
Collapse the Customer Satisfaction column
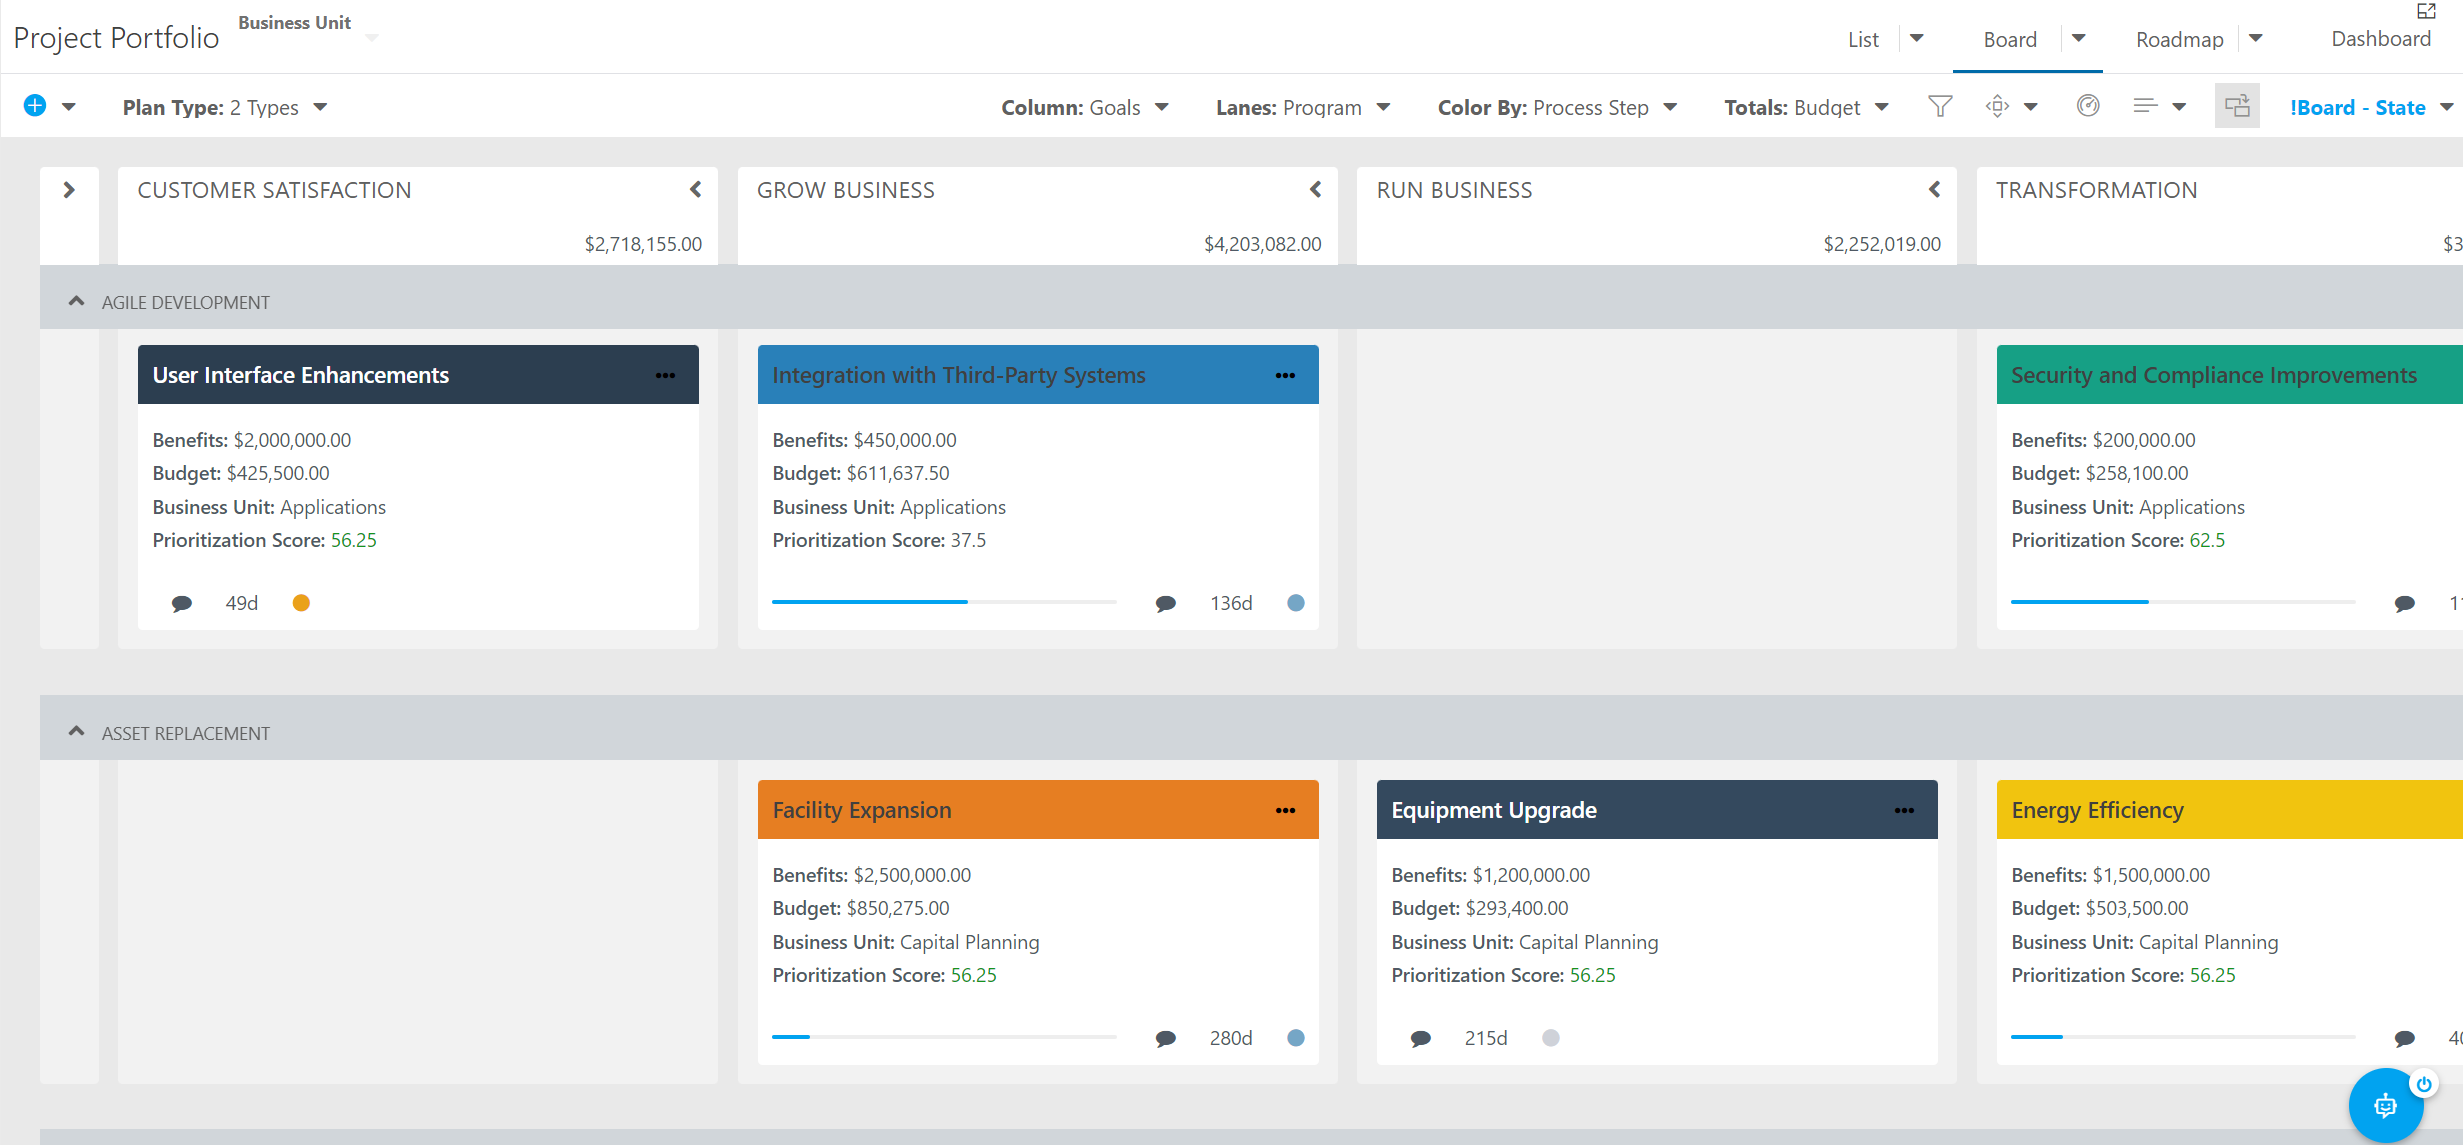tap(696, 189)
